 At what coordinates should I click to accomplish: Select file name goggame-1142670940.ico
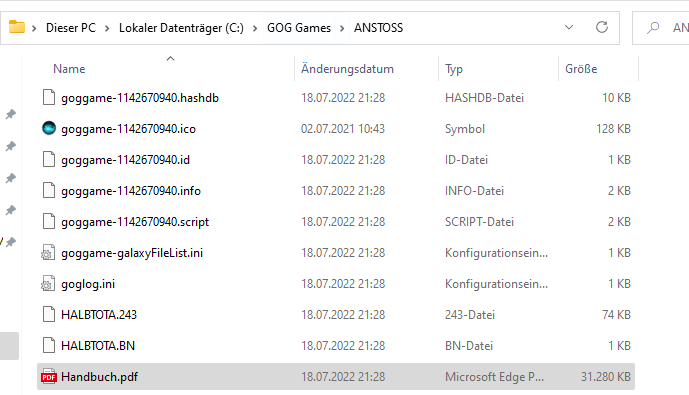128,129
